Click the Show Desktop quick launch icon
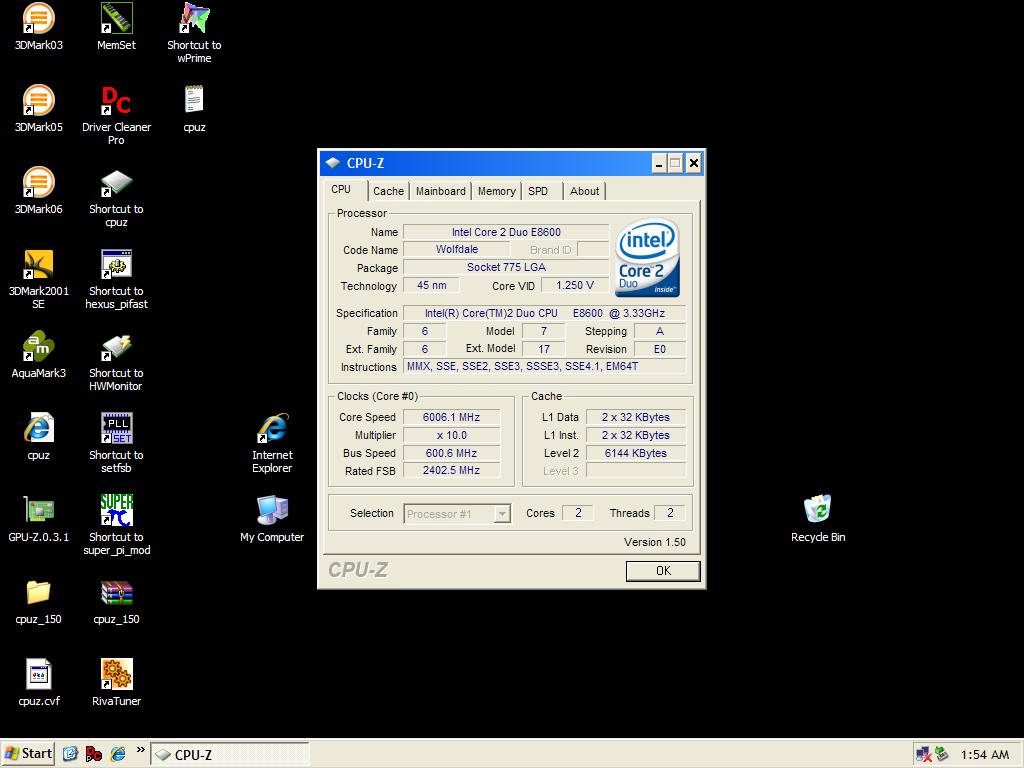Viewport: 1024px width, 768px height. click(71, 754)
